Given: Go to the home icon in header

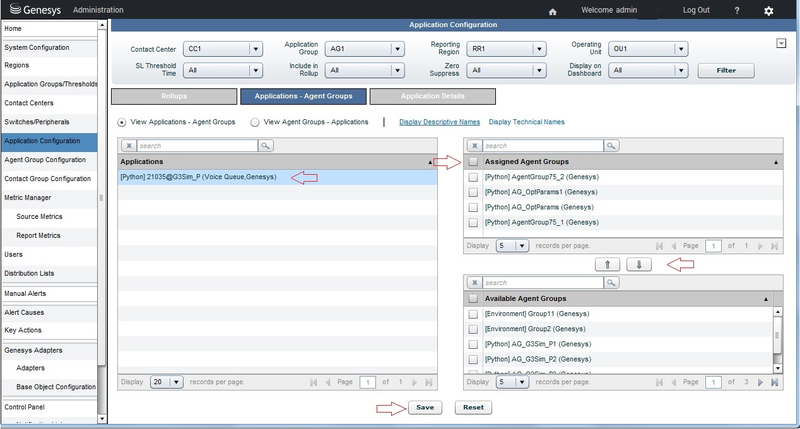Looking at the screenshot, I should tap(552, 11).
